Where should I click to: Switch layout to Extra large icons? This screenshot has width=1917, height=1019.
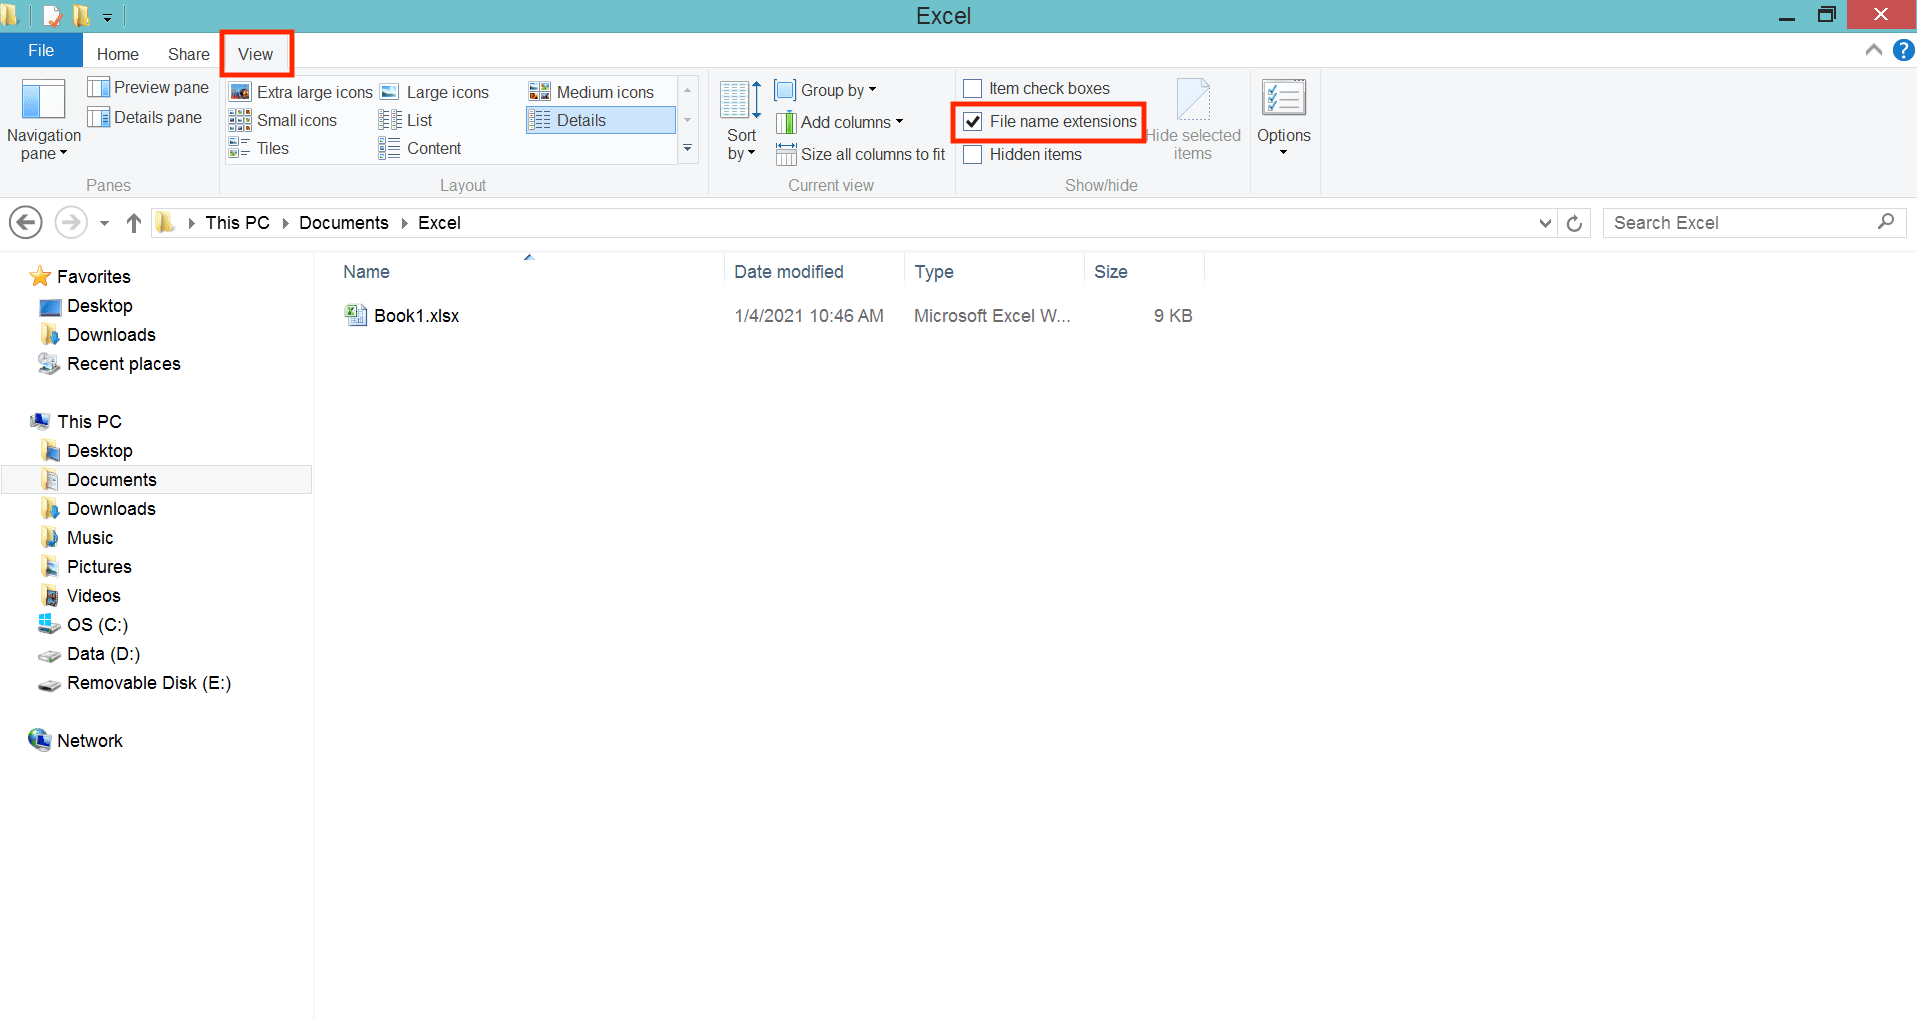point(300,92)
